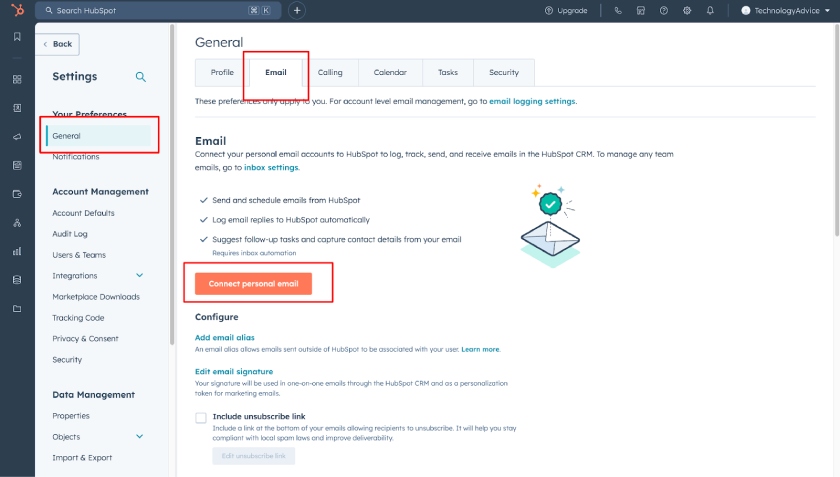Open the CRM contacts icon in left rail

coord(17,108)
